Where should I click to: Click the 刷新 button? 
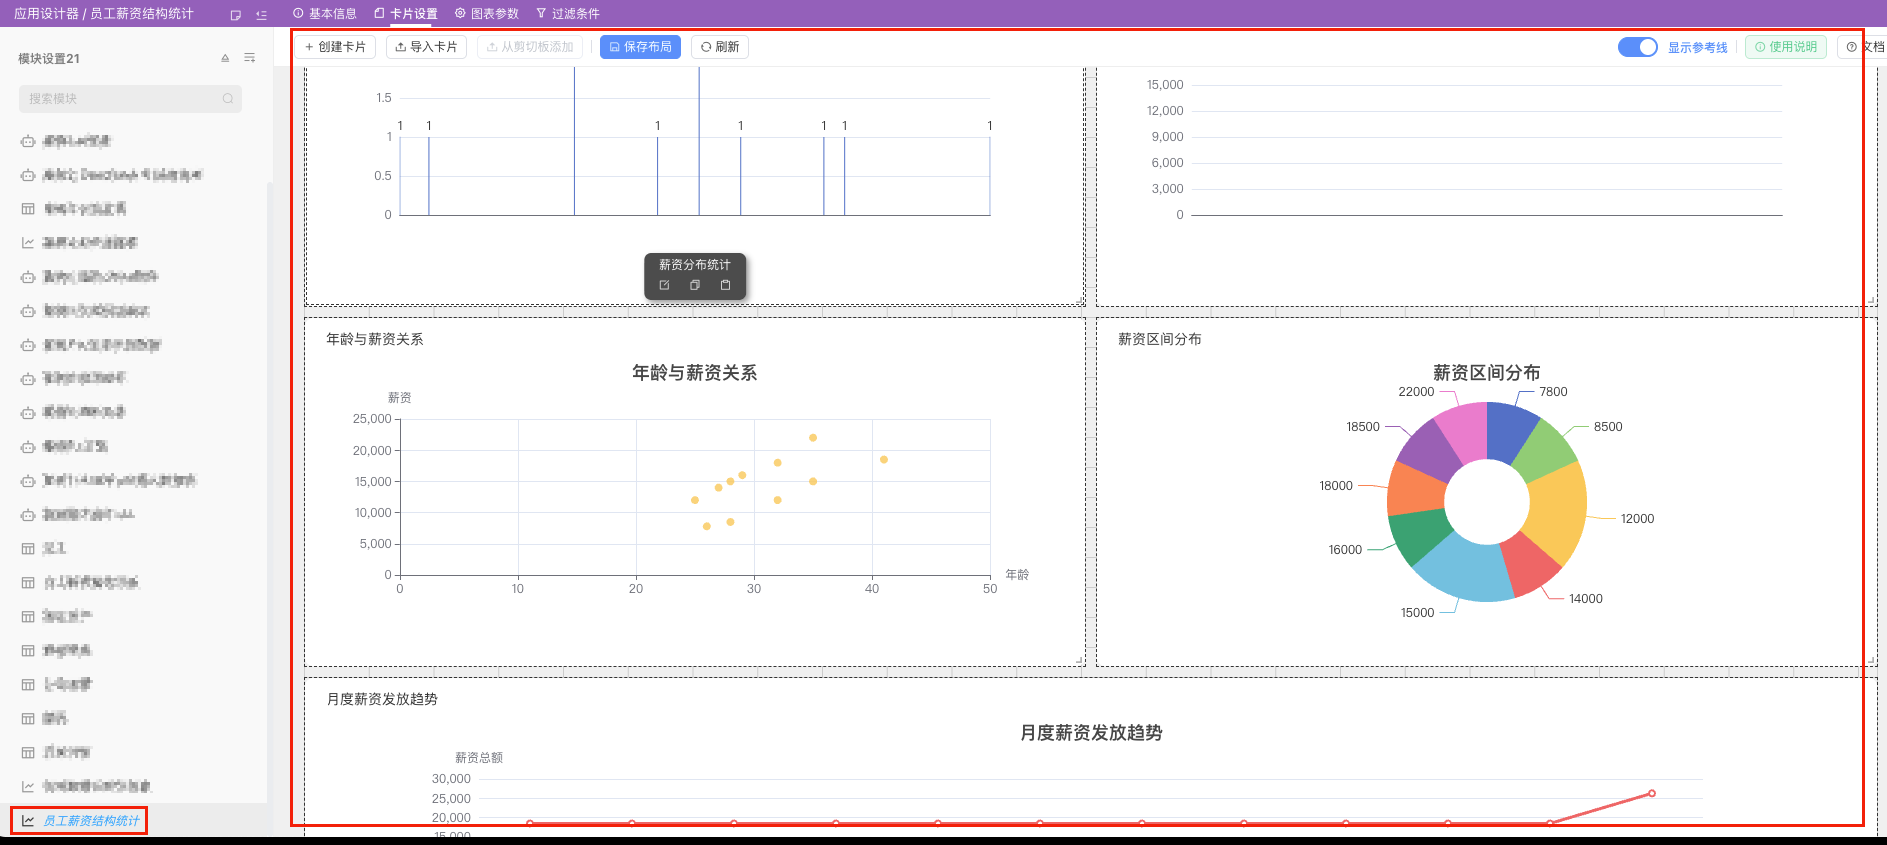tap(720, 47)
